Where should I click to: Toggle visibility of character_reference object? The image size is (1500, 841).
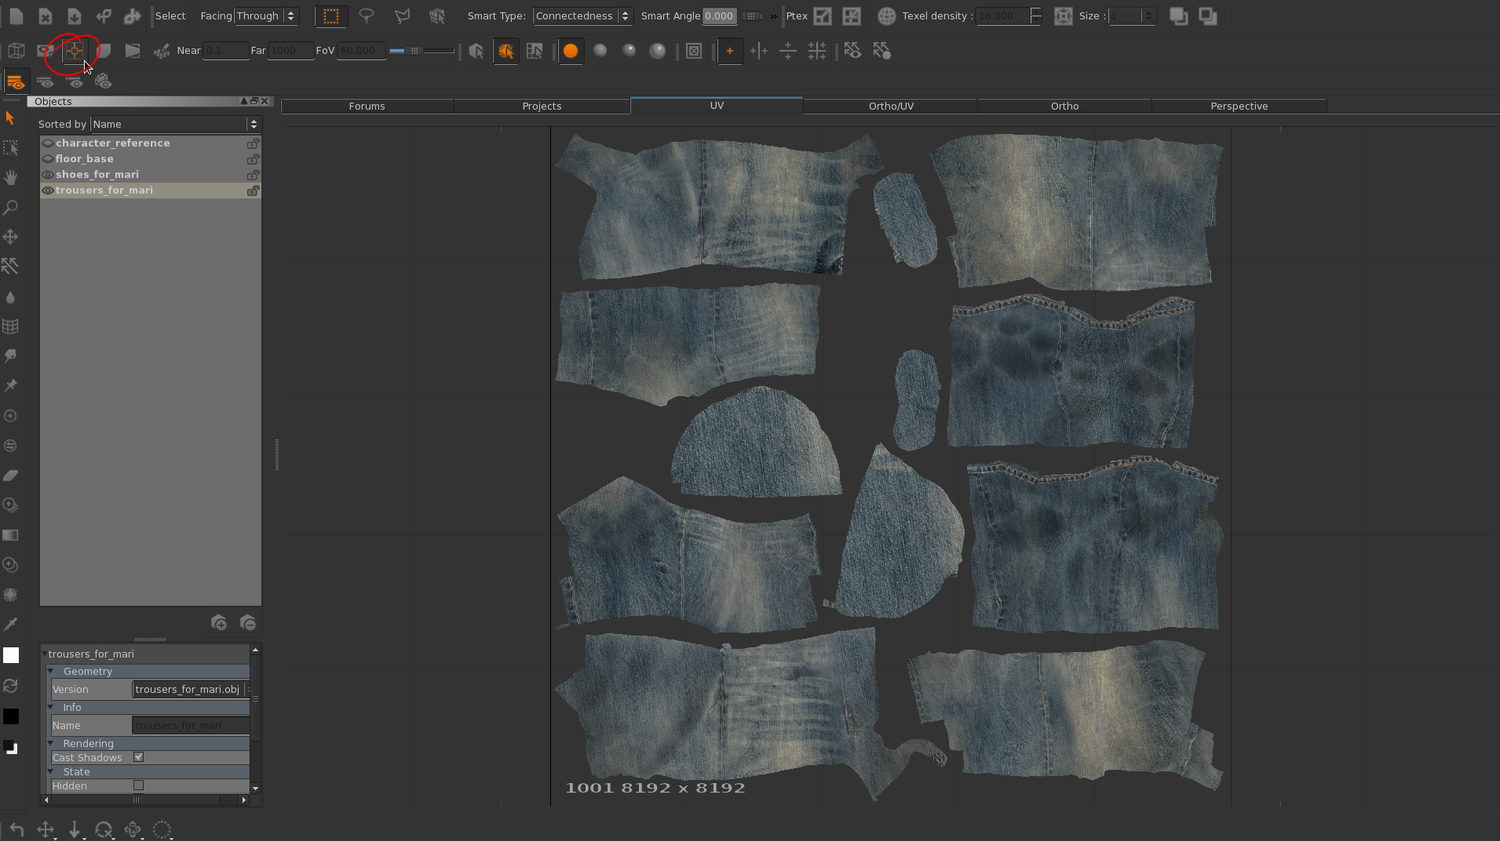click(x=47, y=143)
